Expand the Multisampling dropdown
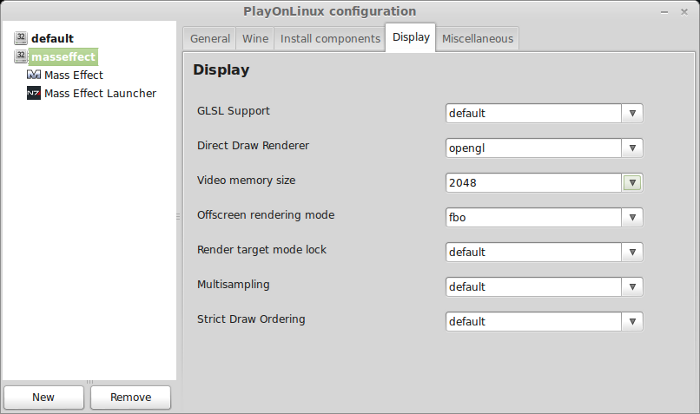The image size is (700, 414). (632, 287)
